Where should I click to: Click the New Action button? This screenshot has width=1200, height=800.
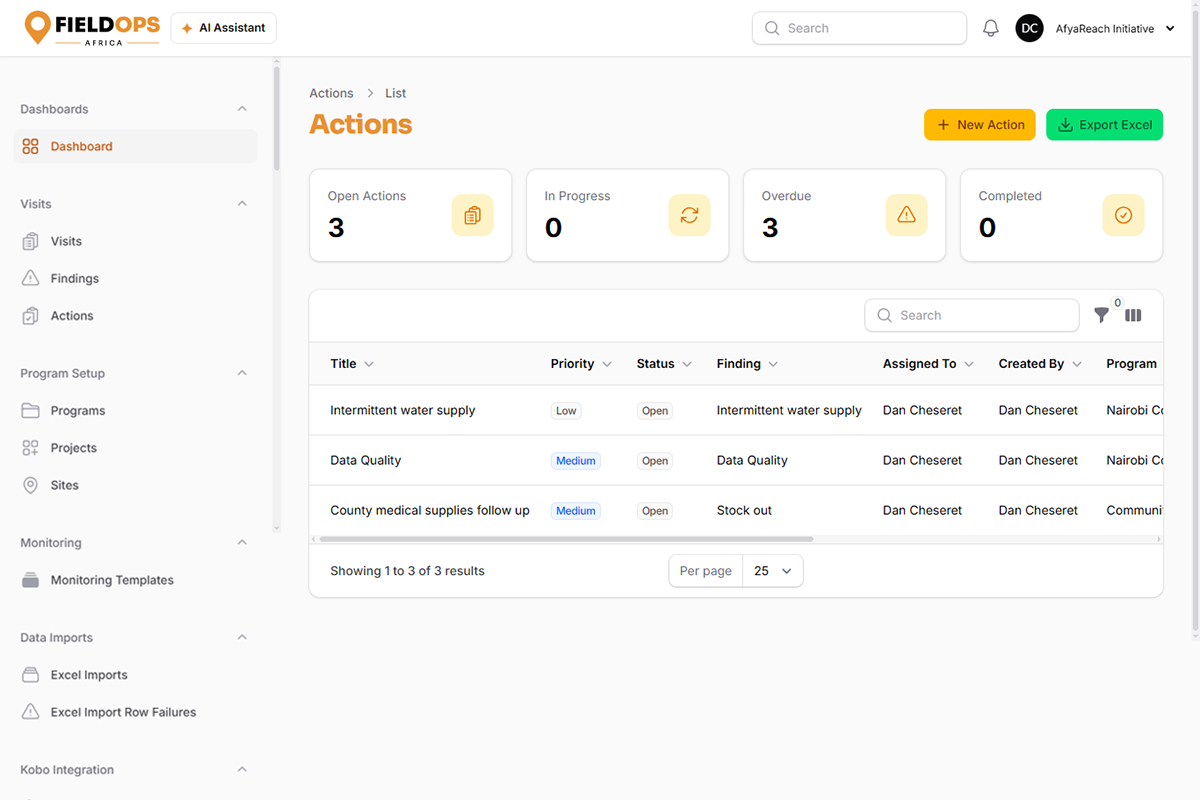click(980, 125)
